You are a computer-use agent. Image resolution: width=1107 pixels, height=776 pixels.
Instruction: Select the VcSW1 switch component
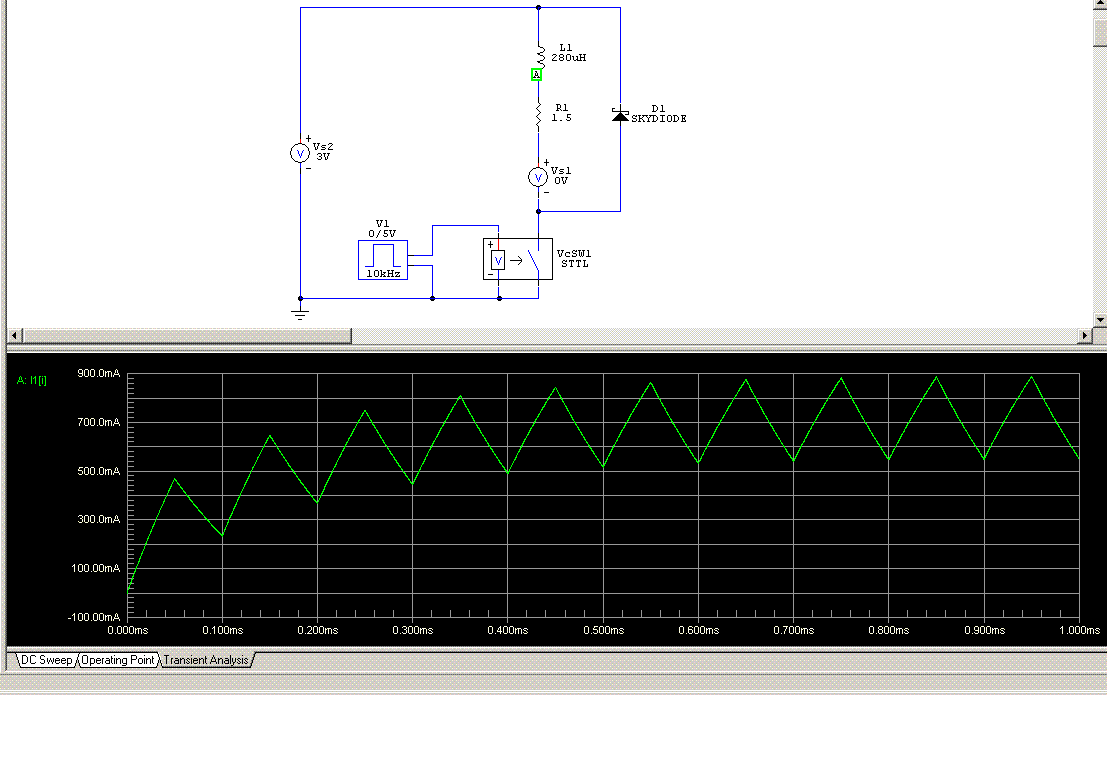(x=517, y=260)
